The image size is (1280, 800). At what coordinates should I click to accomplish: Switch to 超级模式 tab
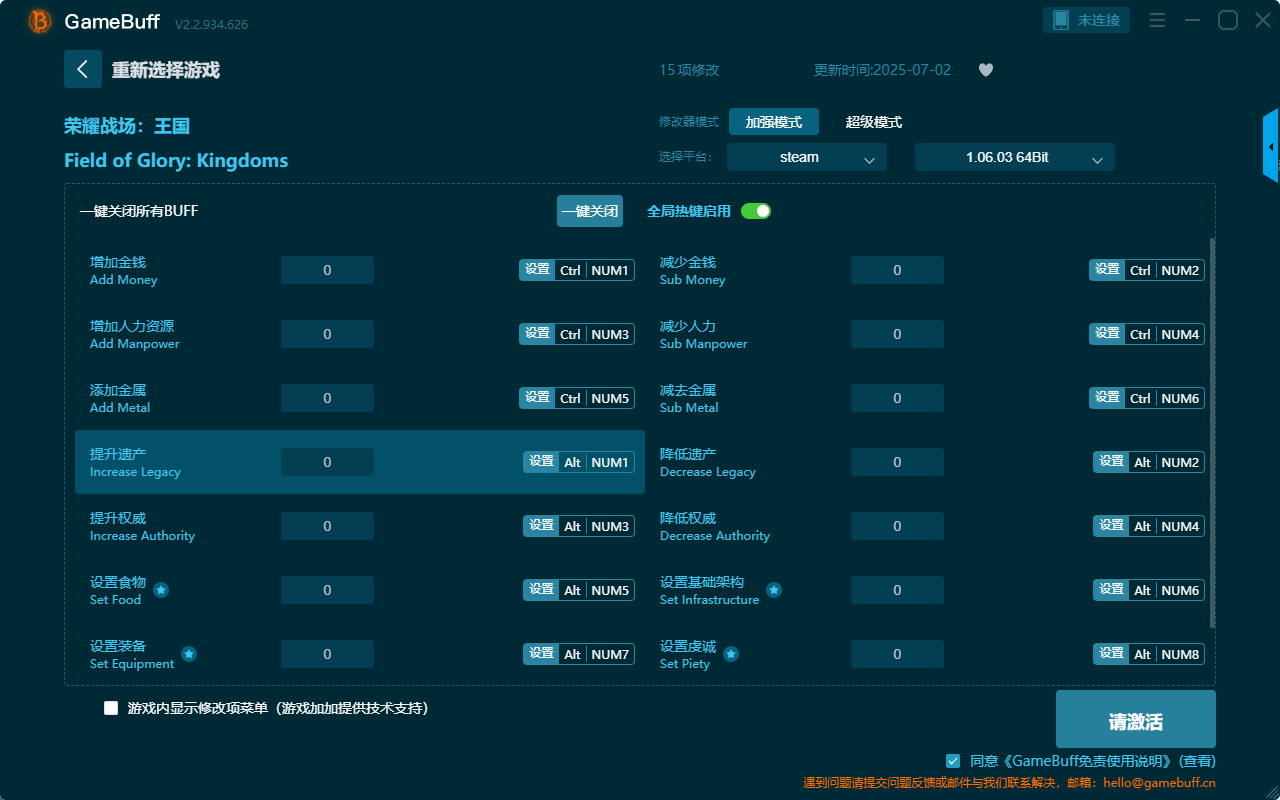pos(873,122)
